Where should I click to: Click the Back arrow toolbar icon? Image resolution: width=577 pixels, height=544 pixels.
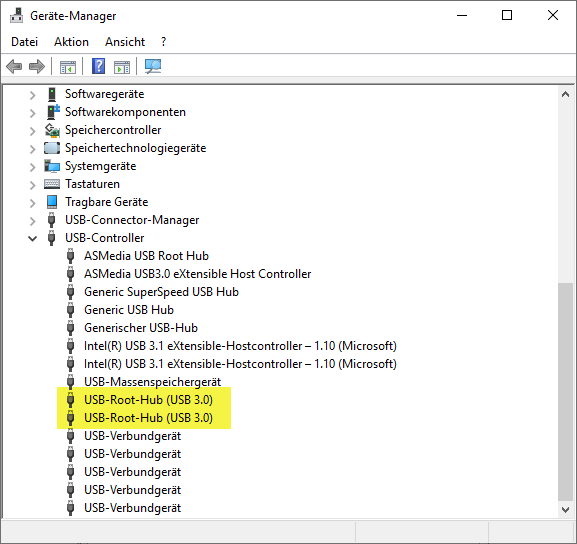point(14,67)
